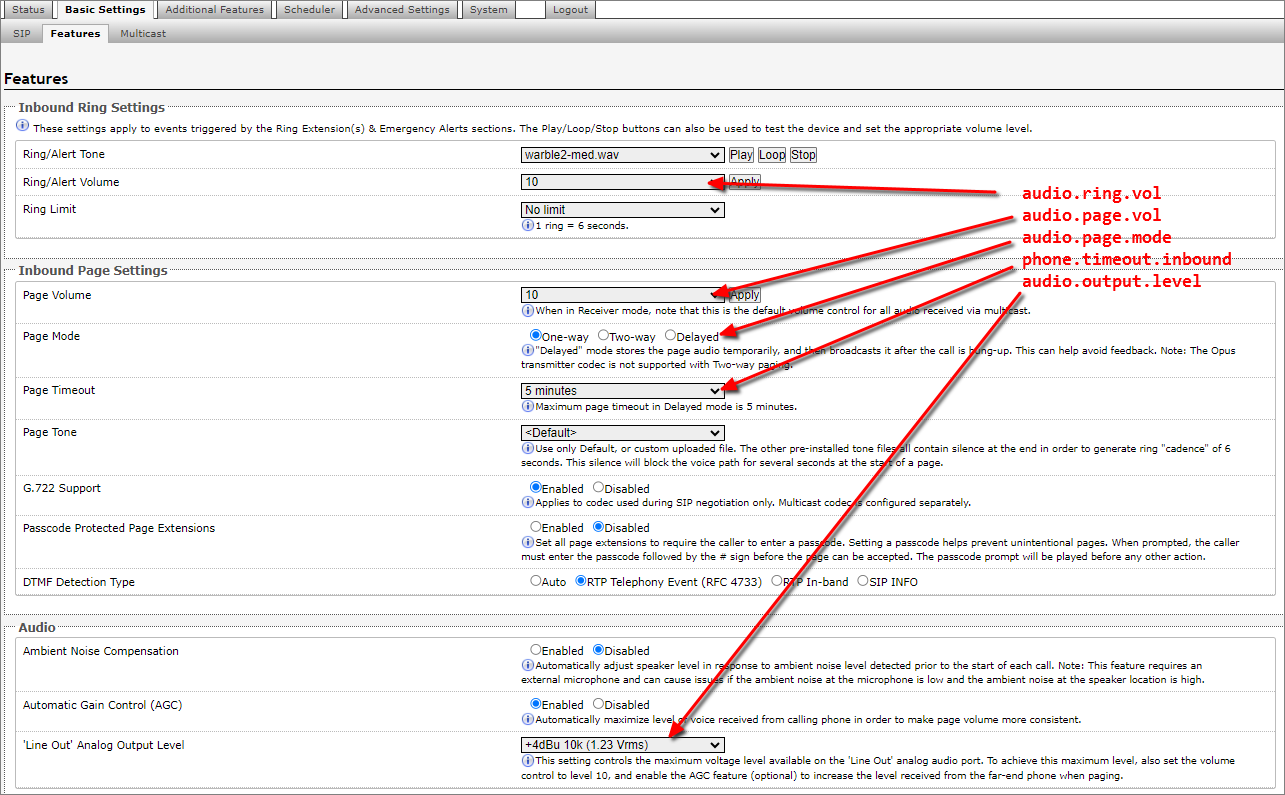Click Apply next to Page Volume

(744, 295)
